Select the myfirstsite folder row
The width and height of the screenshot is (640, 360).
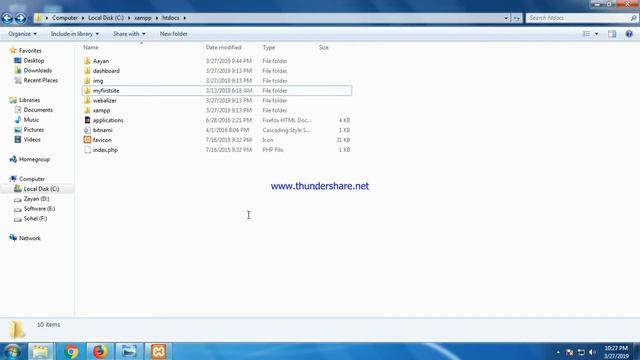[x=216, y=91]
